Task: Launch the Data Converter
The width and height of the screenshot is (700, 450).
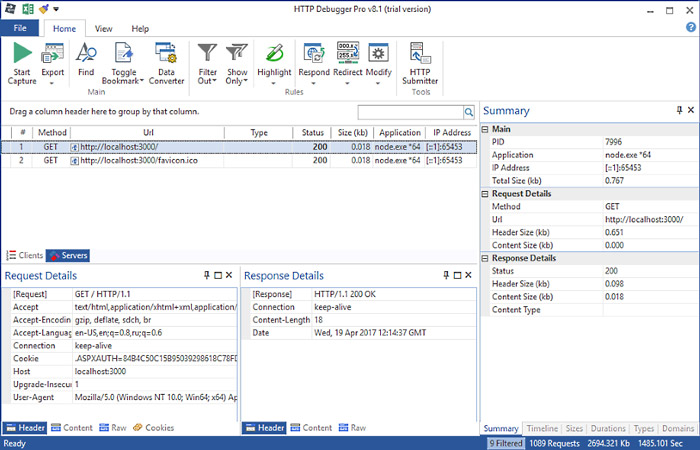Action: pyautogui.click(x=166, y=63)
